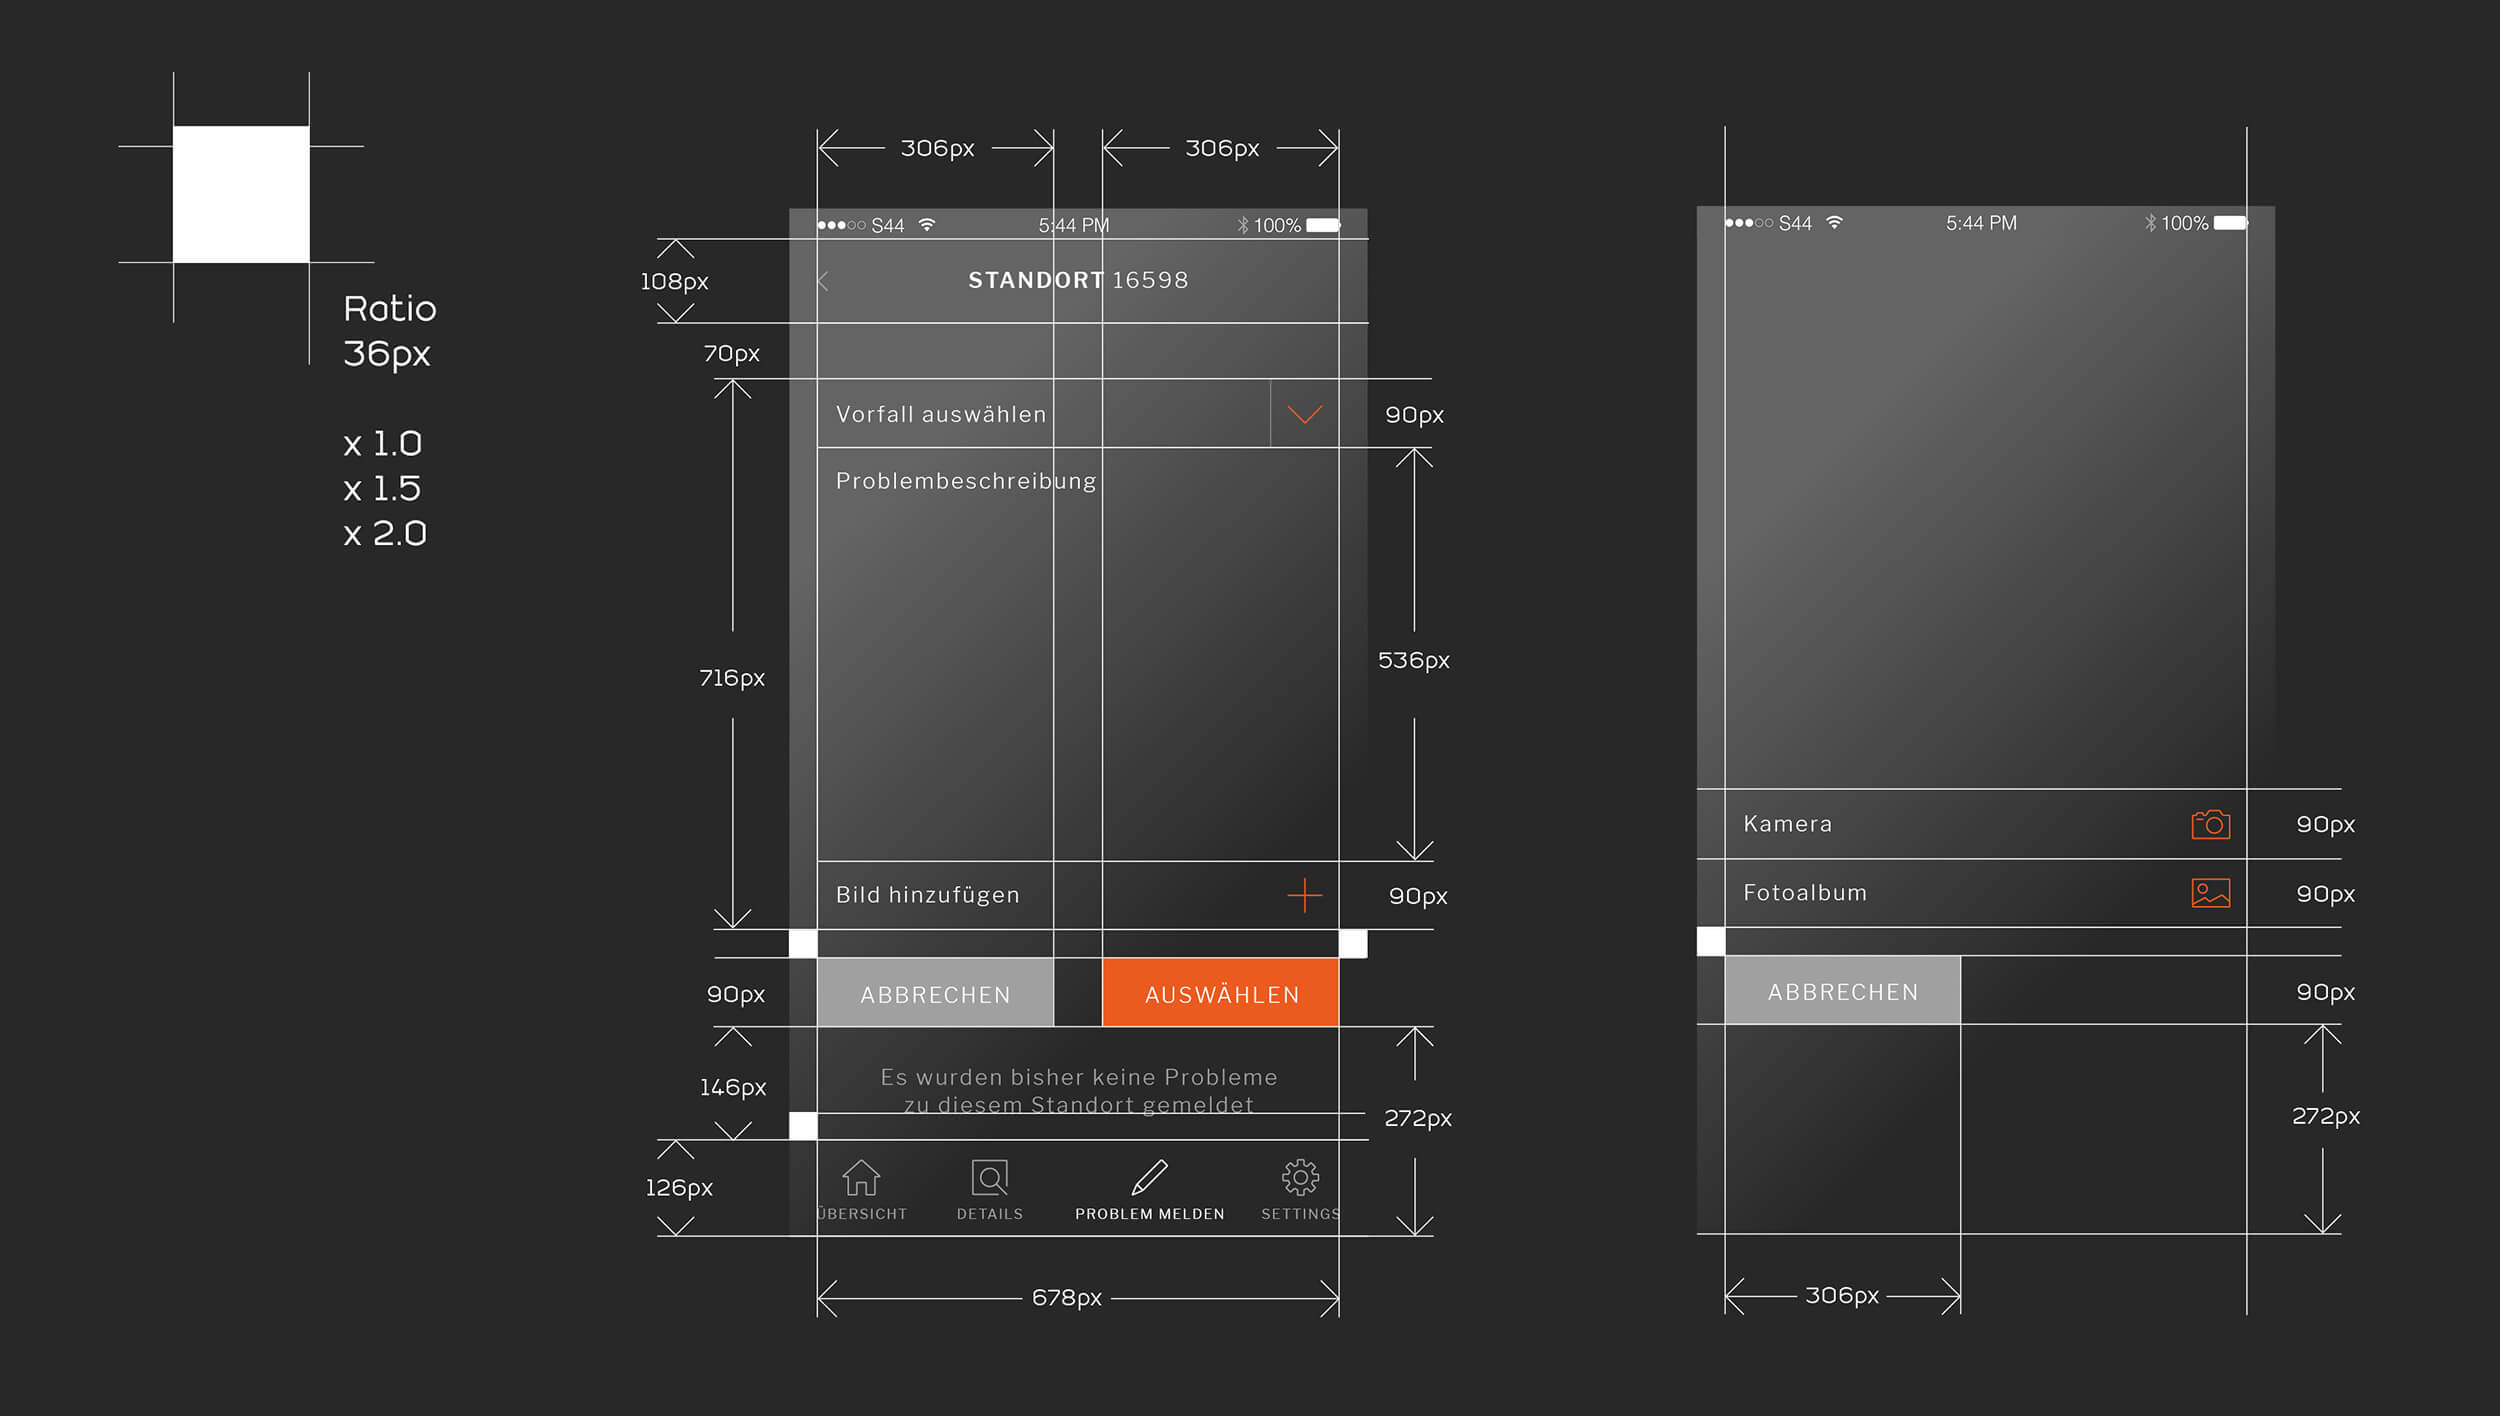Tap the back chevron beside STANDORT 16598

(x=823, y=281)
